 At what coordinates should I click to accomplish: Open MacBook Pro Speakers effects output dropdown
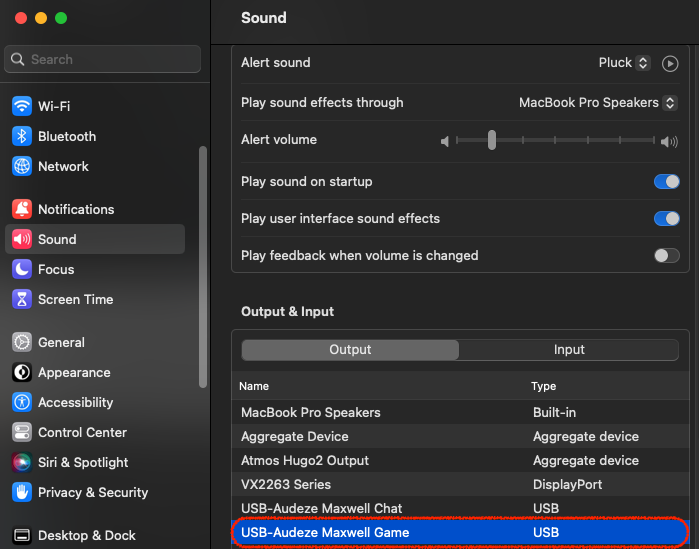[x=598, y=102]
